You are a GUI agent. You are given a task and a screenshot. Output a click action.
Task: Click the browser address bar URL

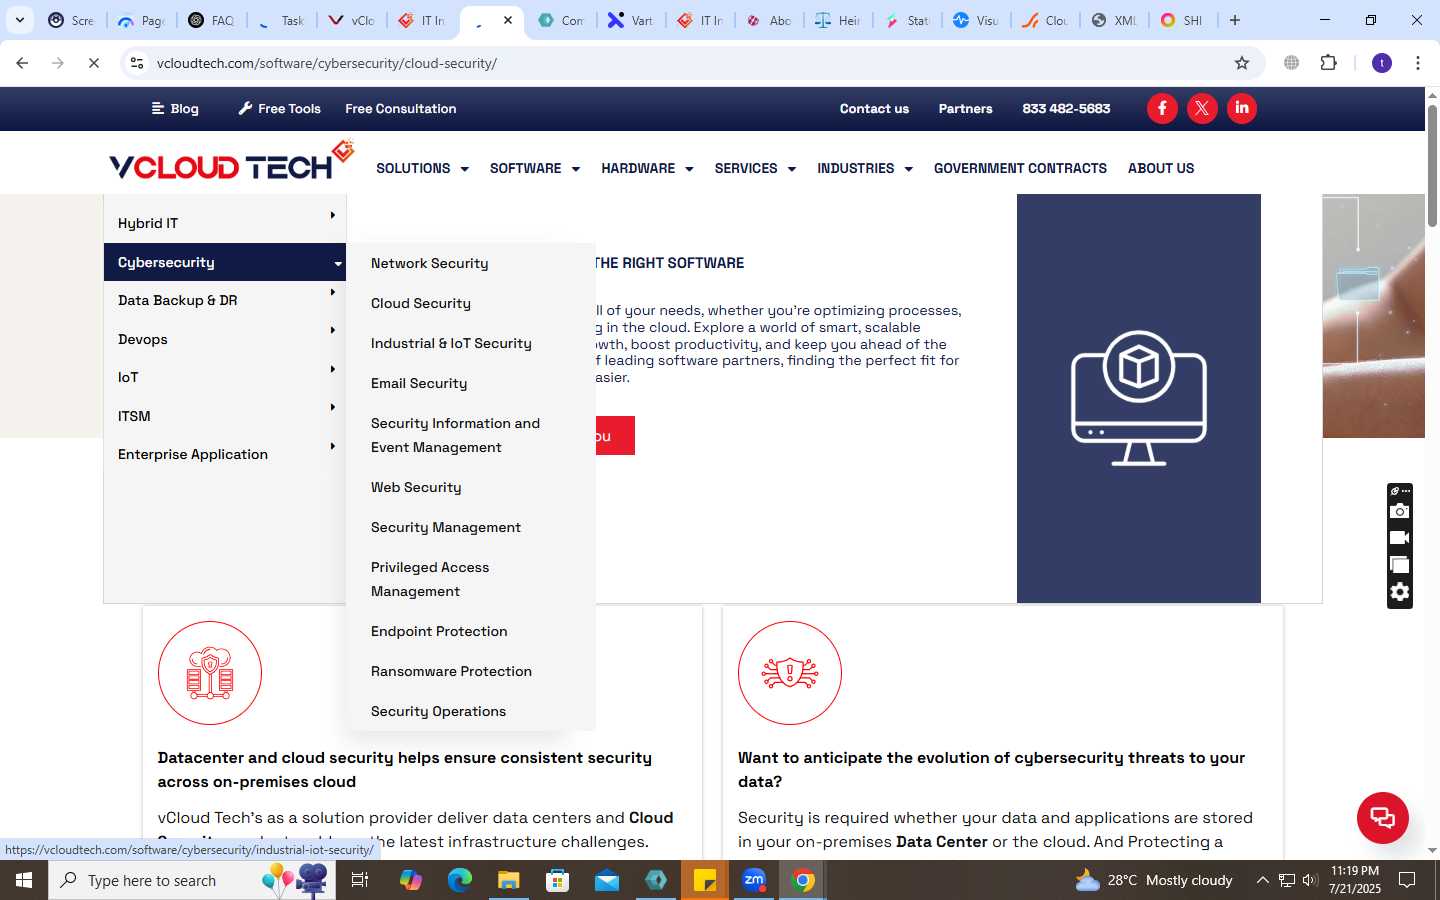(x=327, y=63)
